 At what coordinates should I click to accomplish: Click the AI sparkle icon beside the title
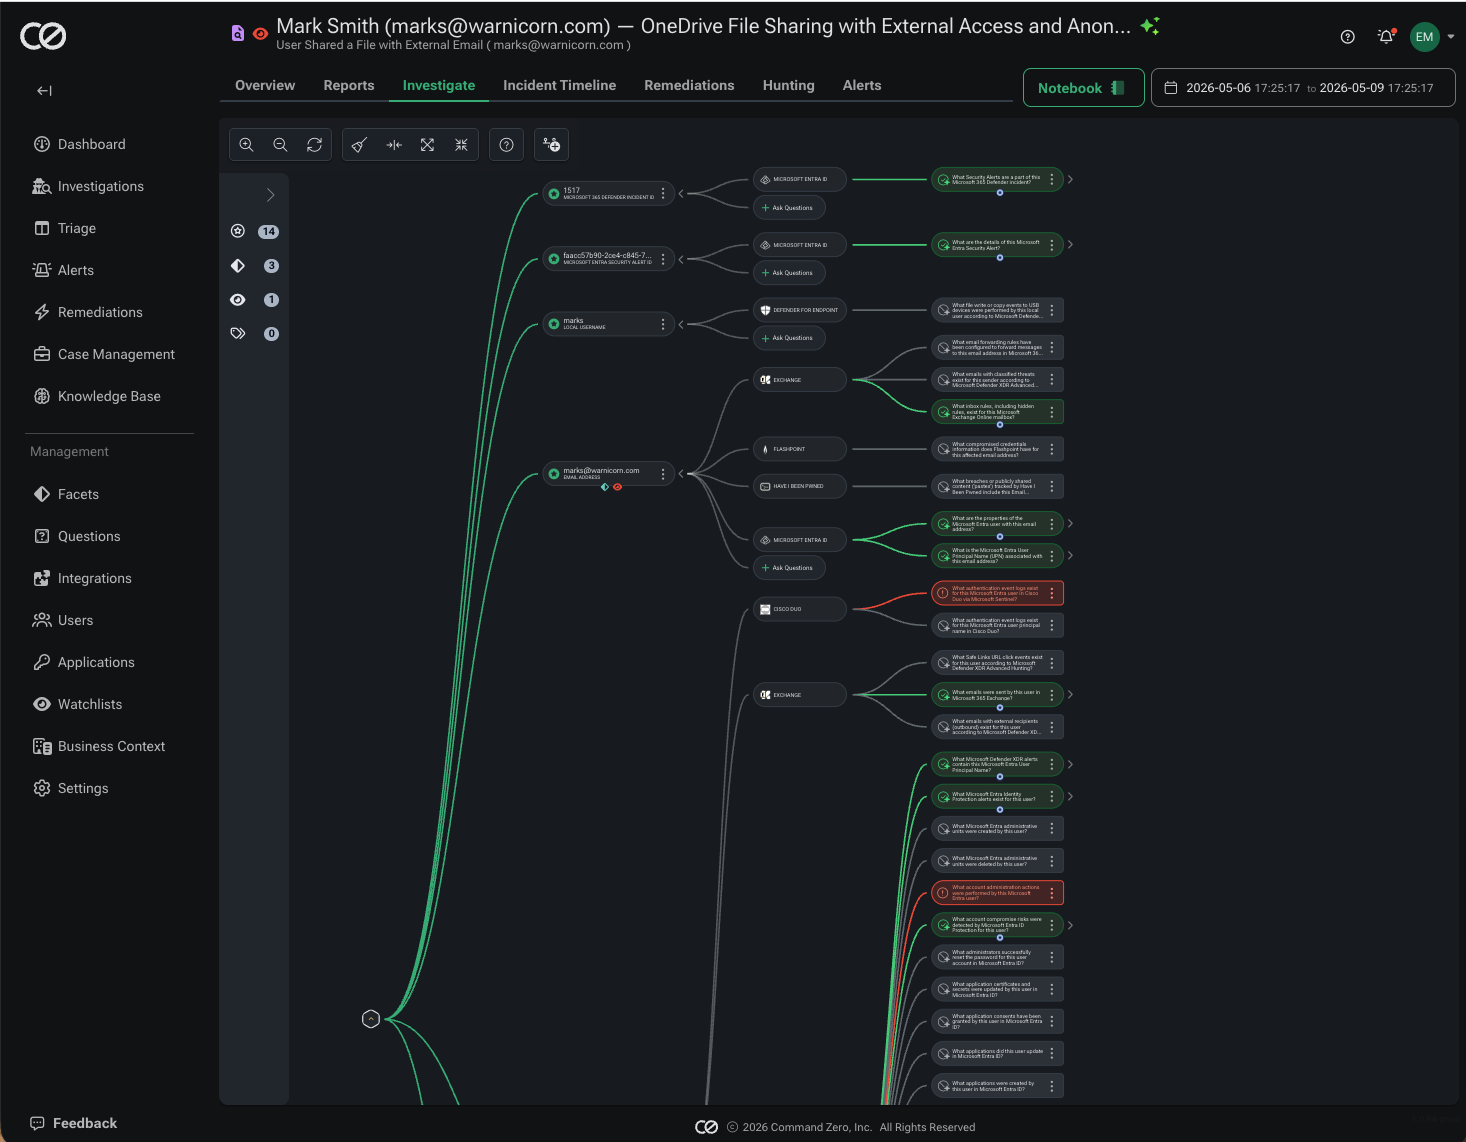coord(1150,26)
